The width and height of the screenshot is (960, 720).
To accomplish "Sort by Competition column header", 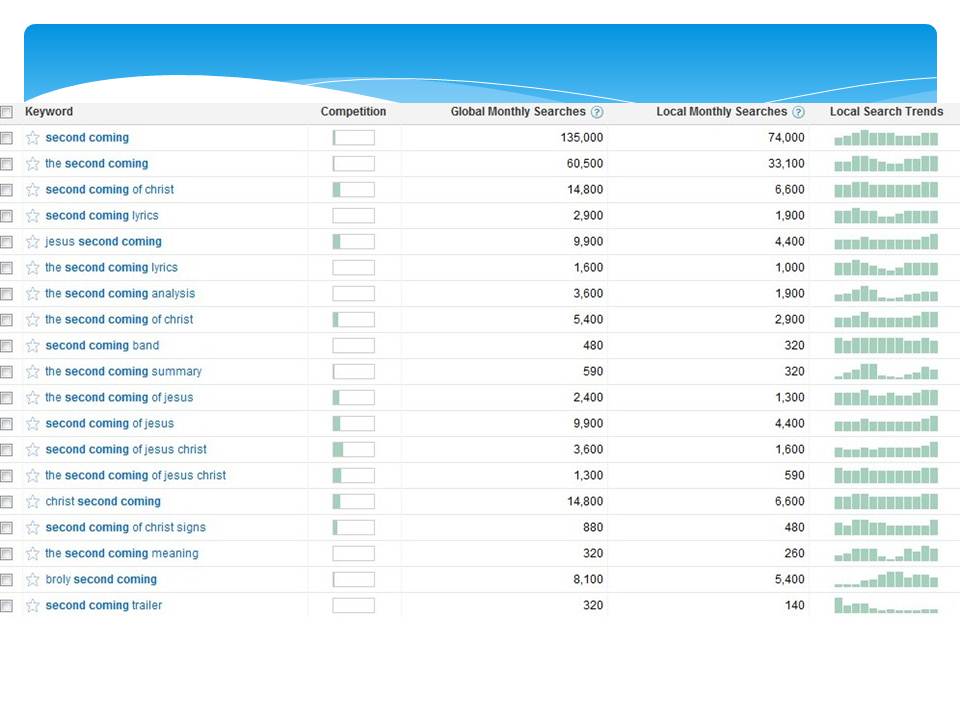I will coord(353,112).
